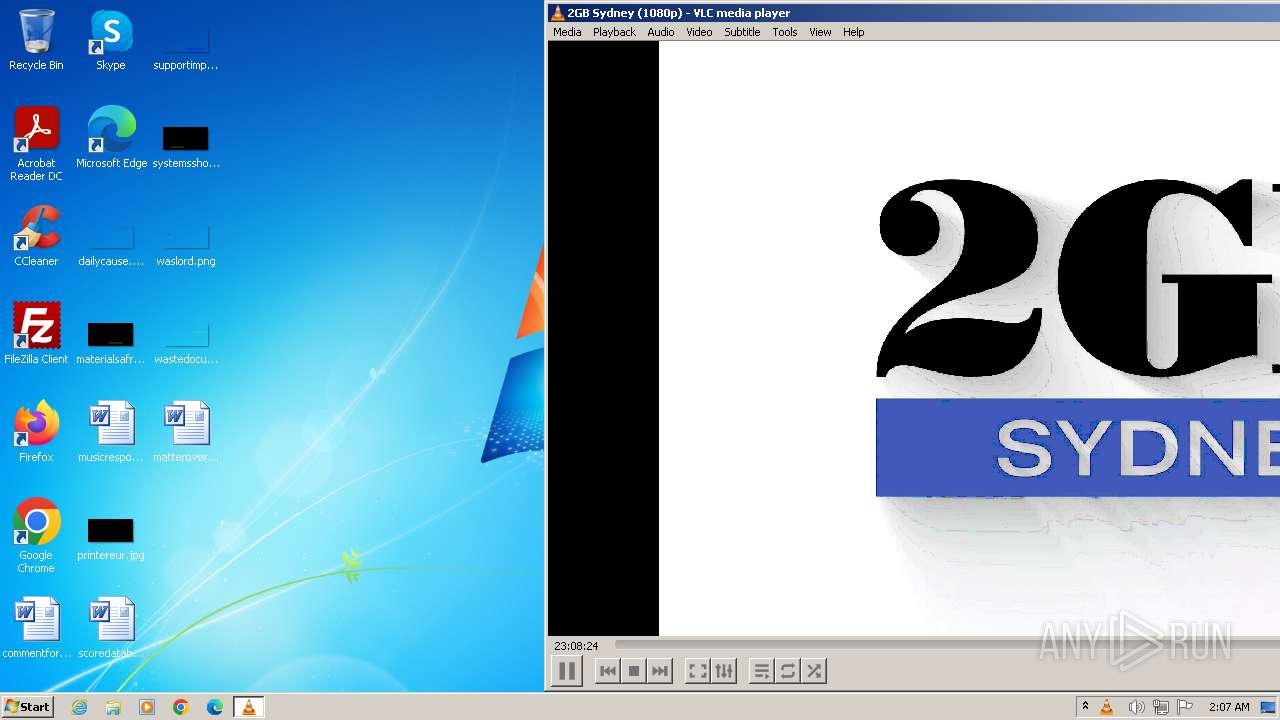The width and height of the screenshot is (1280, 720).
Task: Toggle the VLC playlist view
Action: (x=761, y=671)
